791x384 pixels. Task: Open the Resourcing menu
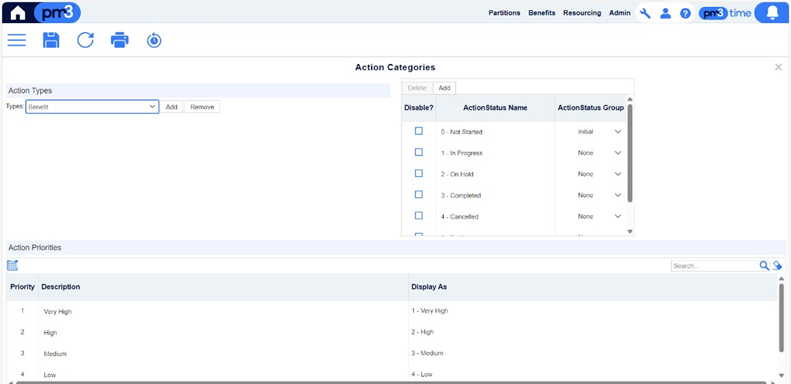[x=582, y=13]
